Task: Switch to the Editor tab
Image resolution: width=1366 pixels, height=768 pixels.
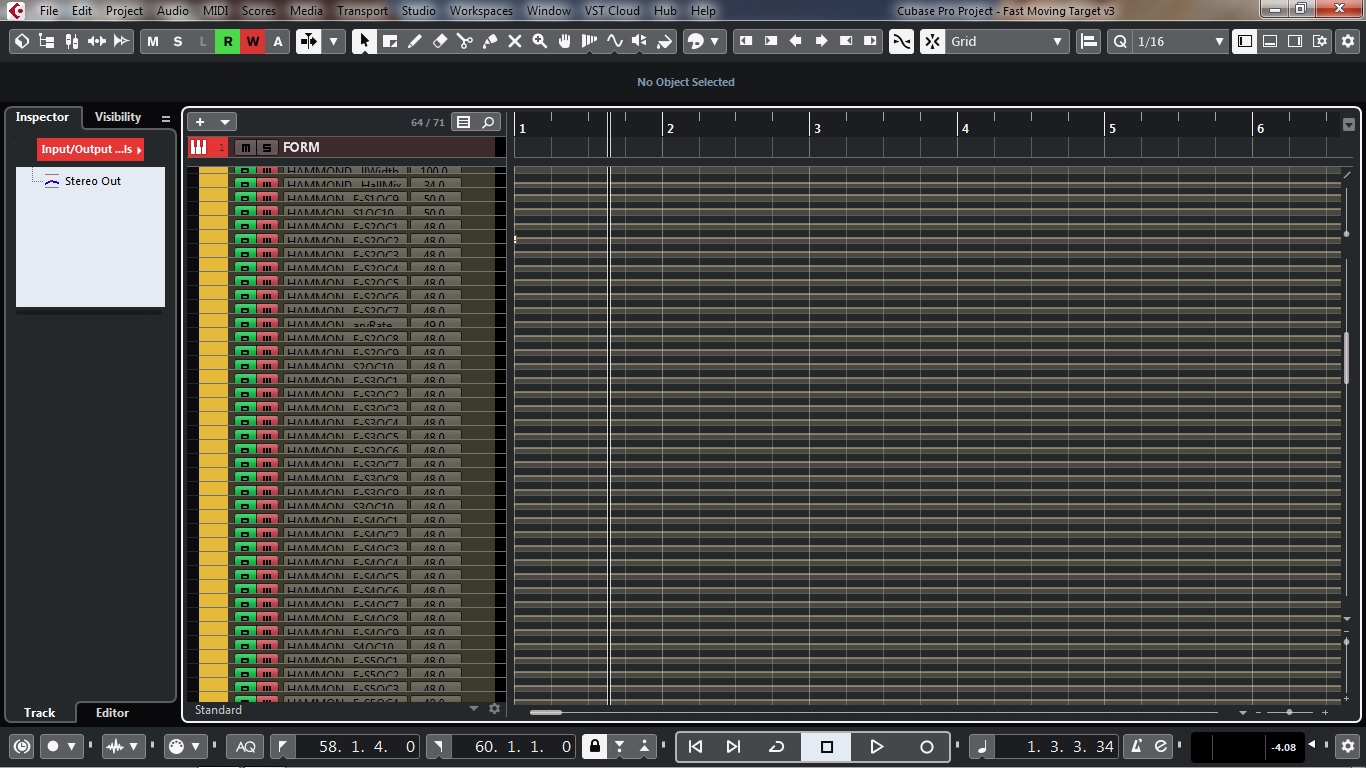Action: point(112,712)
